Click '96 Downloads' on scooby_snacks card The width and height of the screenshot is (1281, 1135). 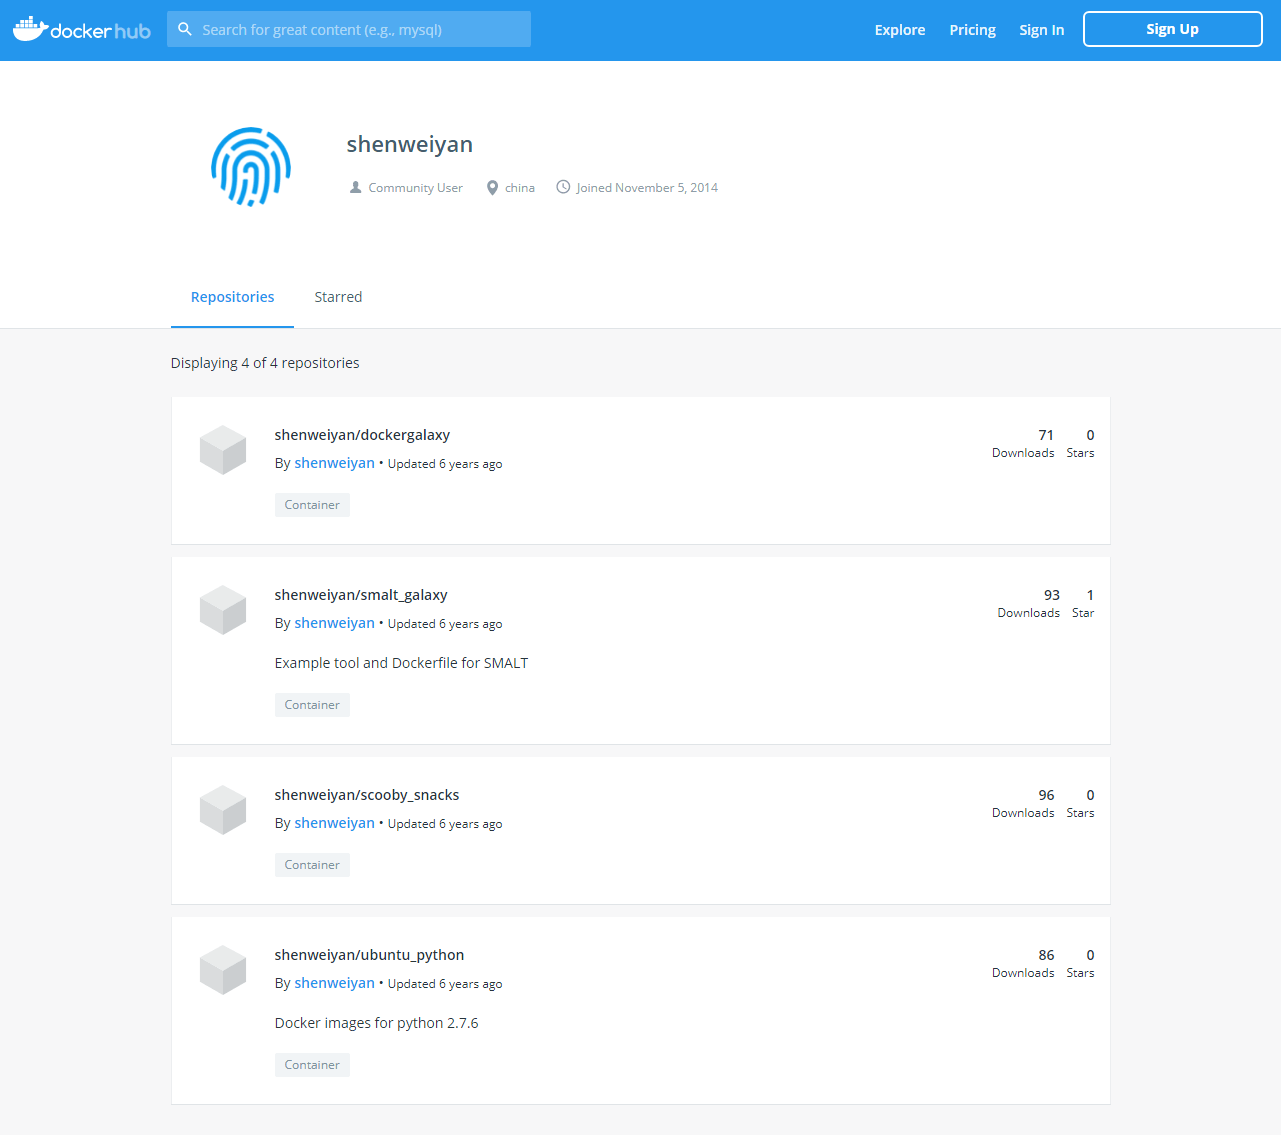pos(1023,803)
